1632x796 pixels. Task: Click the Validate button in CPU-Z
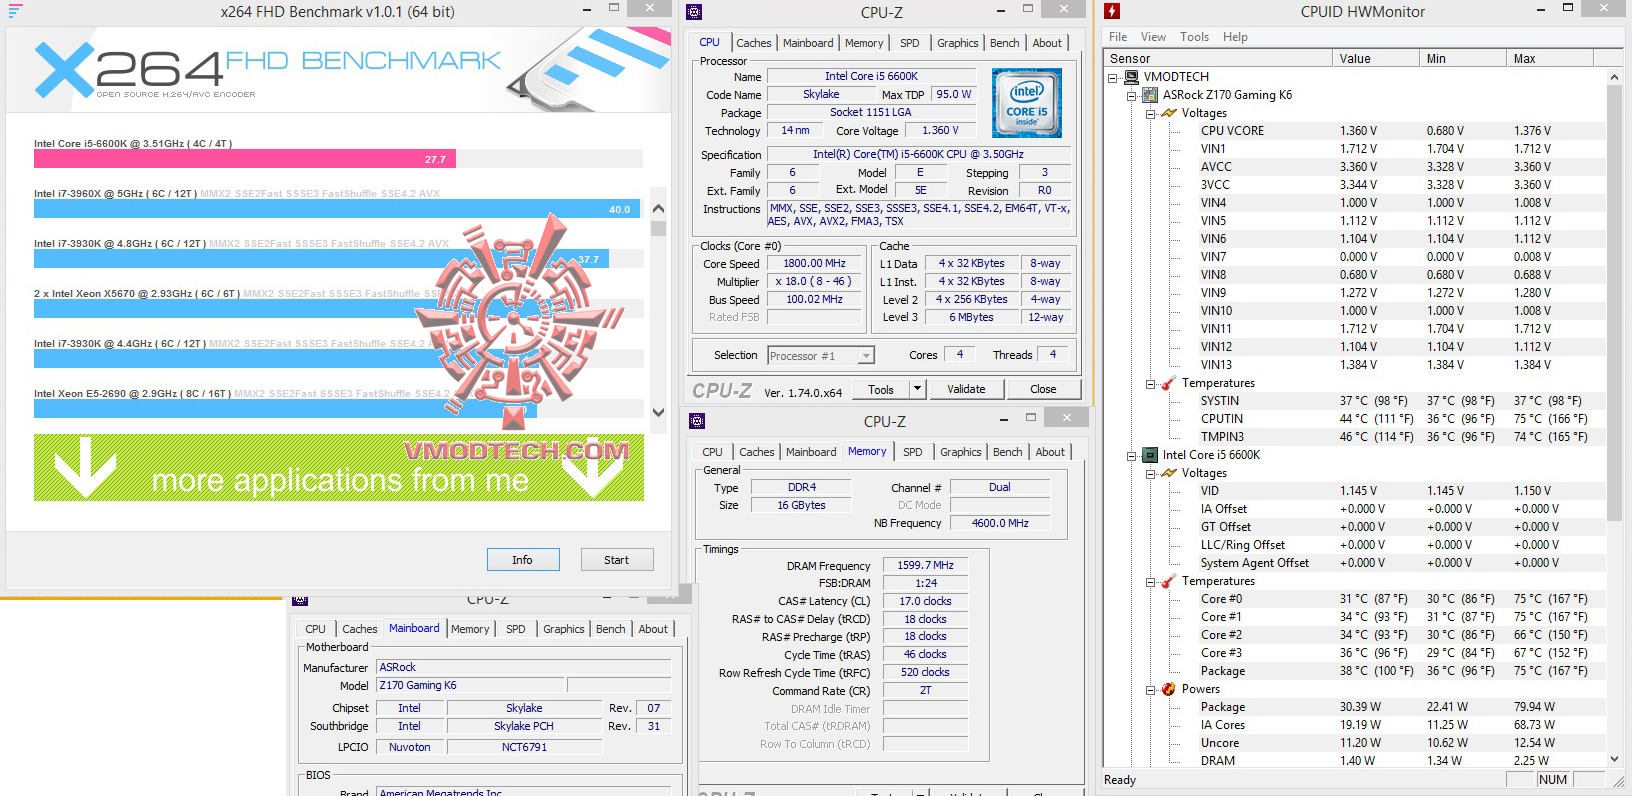(x=966, y=389)
